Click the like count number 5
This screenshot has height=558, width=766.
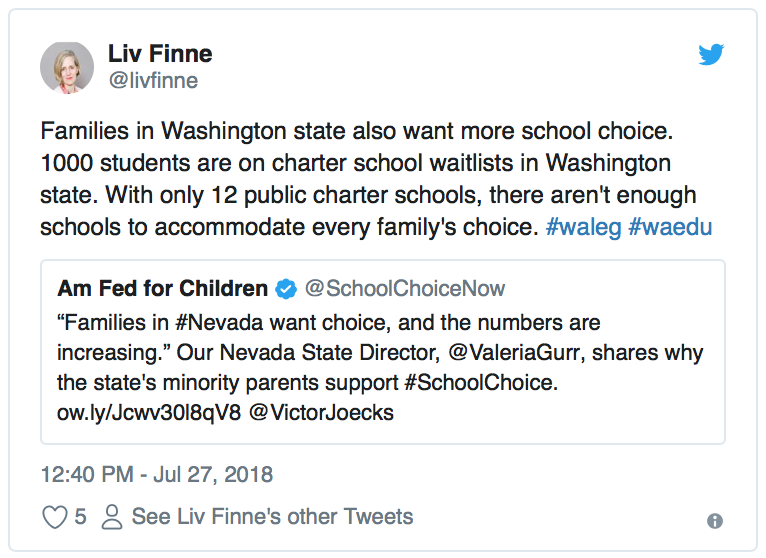pyautogui.click(x=81, y=517)
